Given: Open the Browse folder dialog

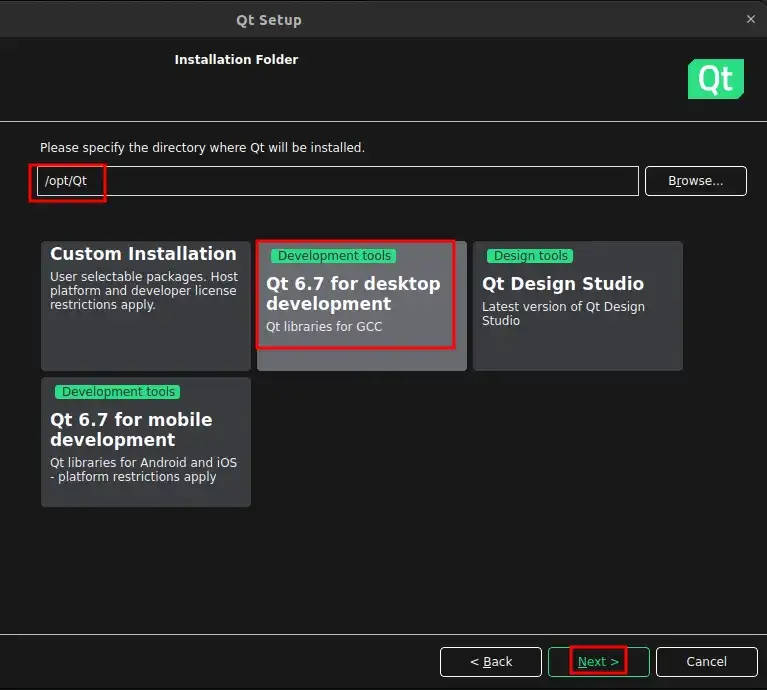Looking at the screenshot, I should [x=696, y=181].
